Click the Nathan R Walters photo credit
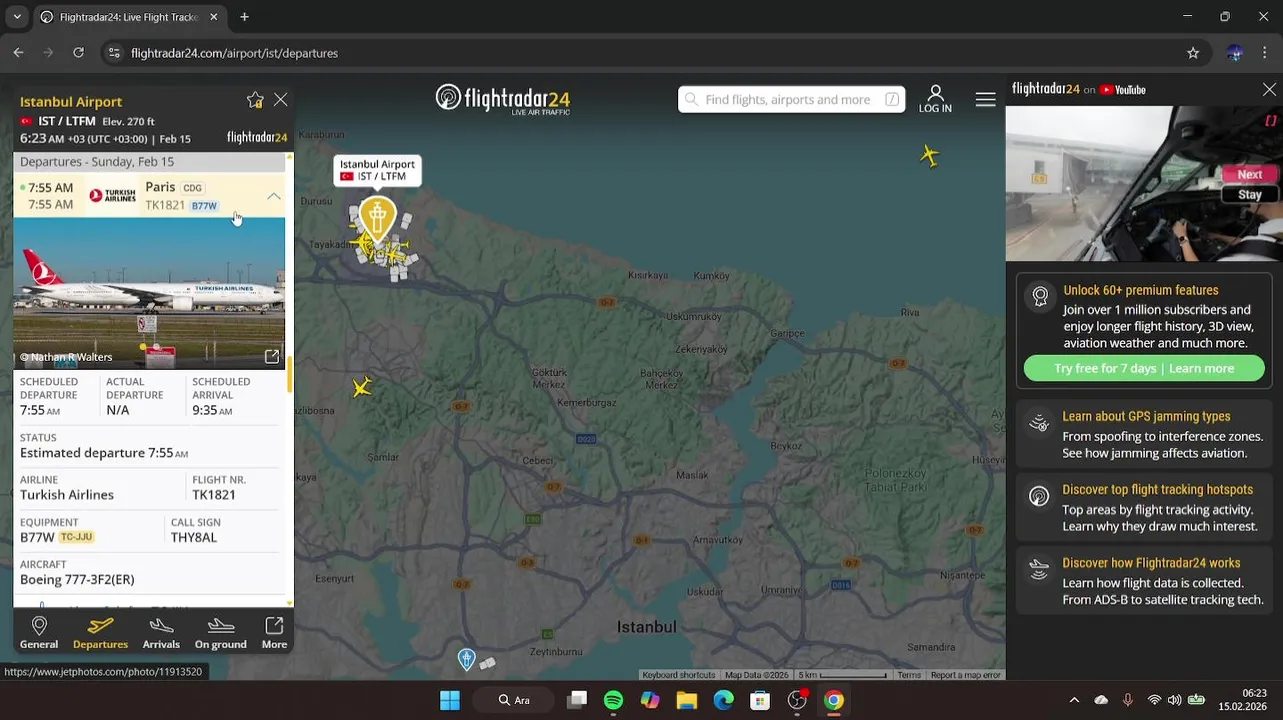The width and height of the screenshot is (1283, 720). pyautogui.click(x=66, y=357)
